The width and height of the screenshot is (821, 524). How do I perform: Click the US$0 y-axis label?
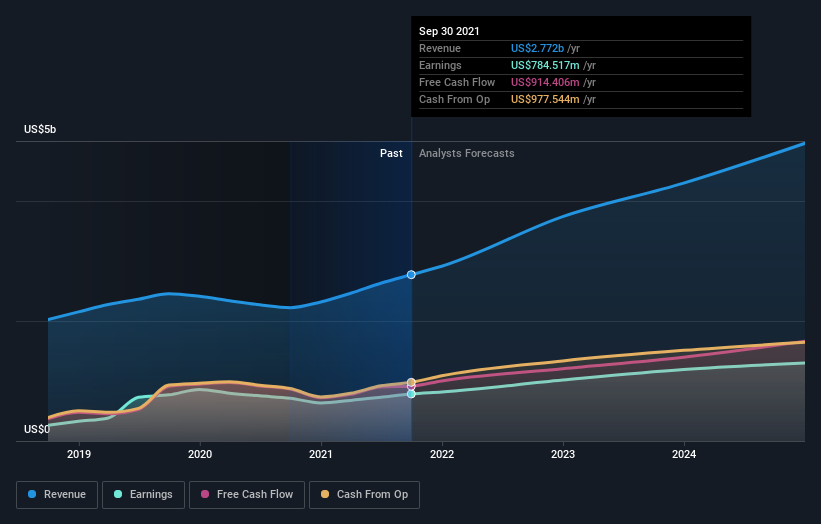[x=37, y=429]
